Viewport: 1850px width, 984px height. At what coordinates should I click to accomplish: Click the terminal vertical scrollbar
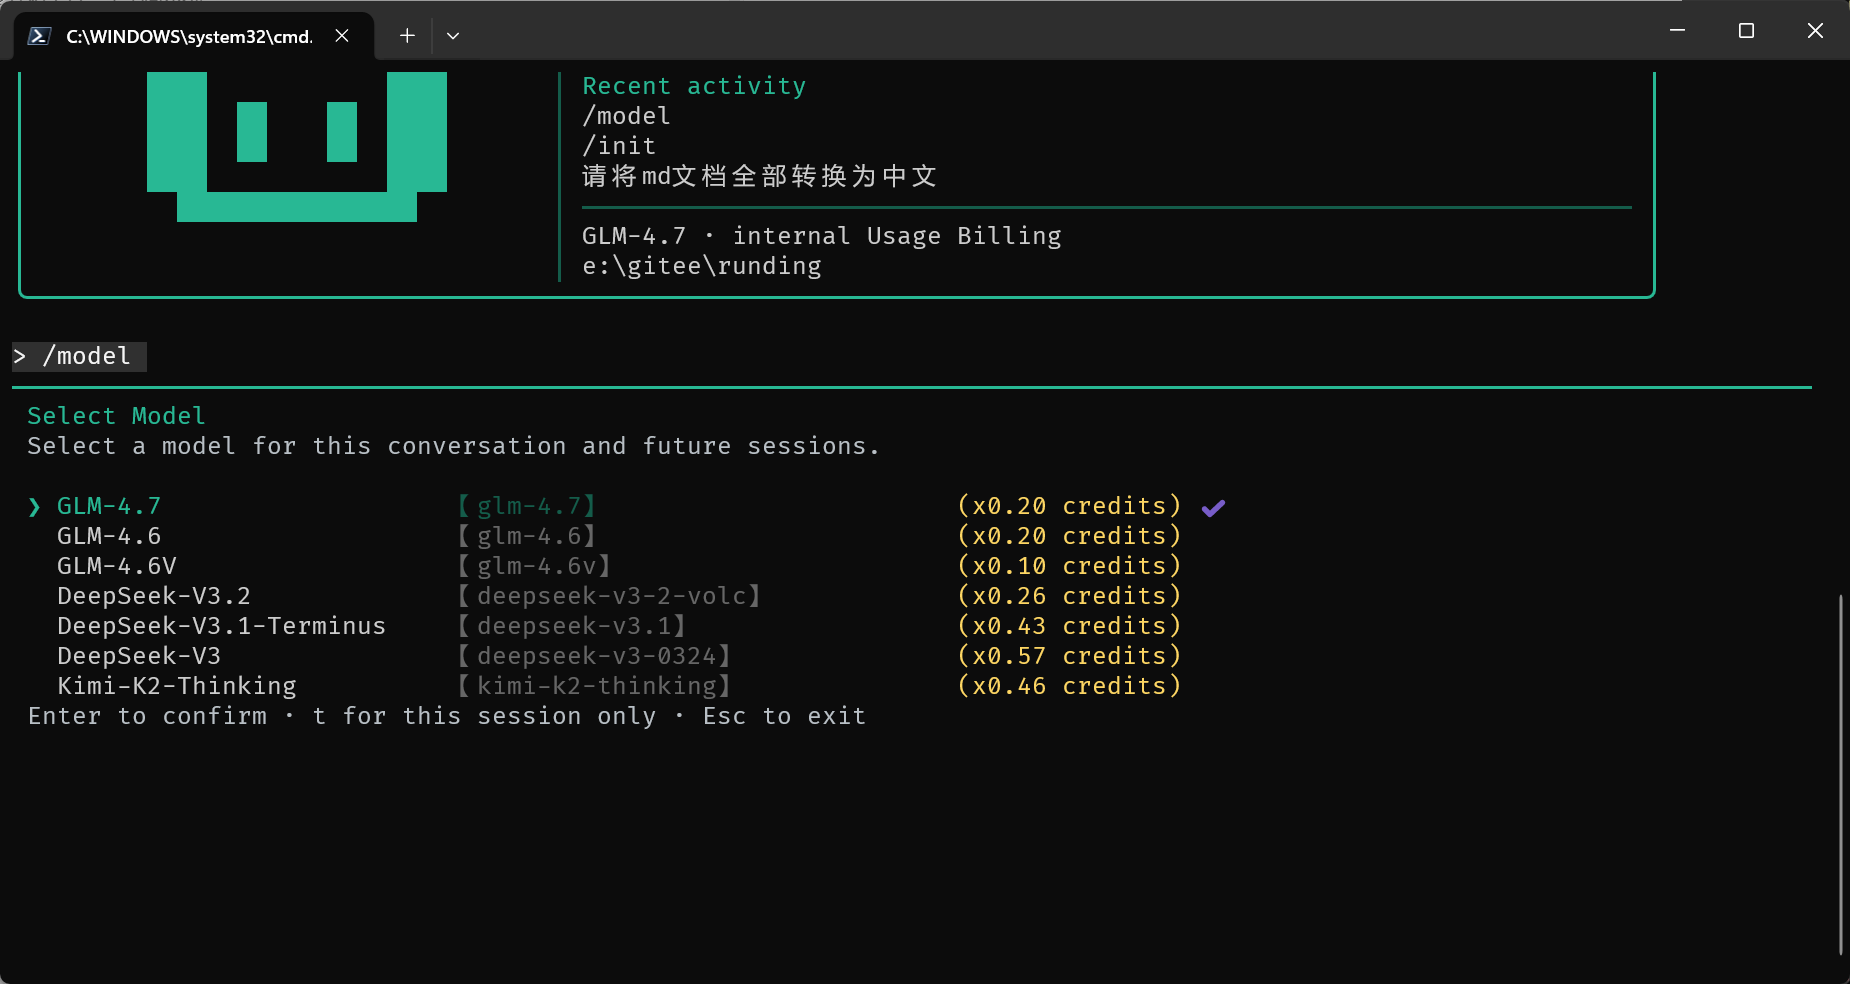[1840, 774]
